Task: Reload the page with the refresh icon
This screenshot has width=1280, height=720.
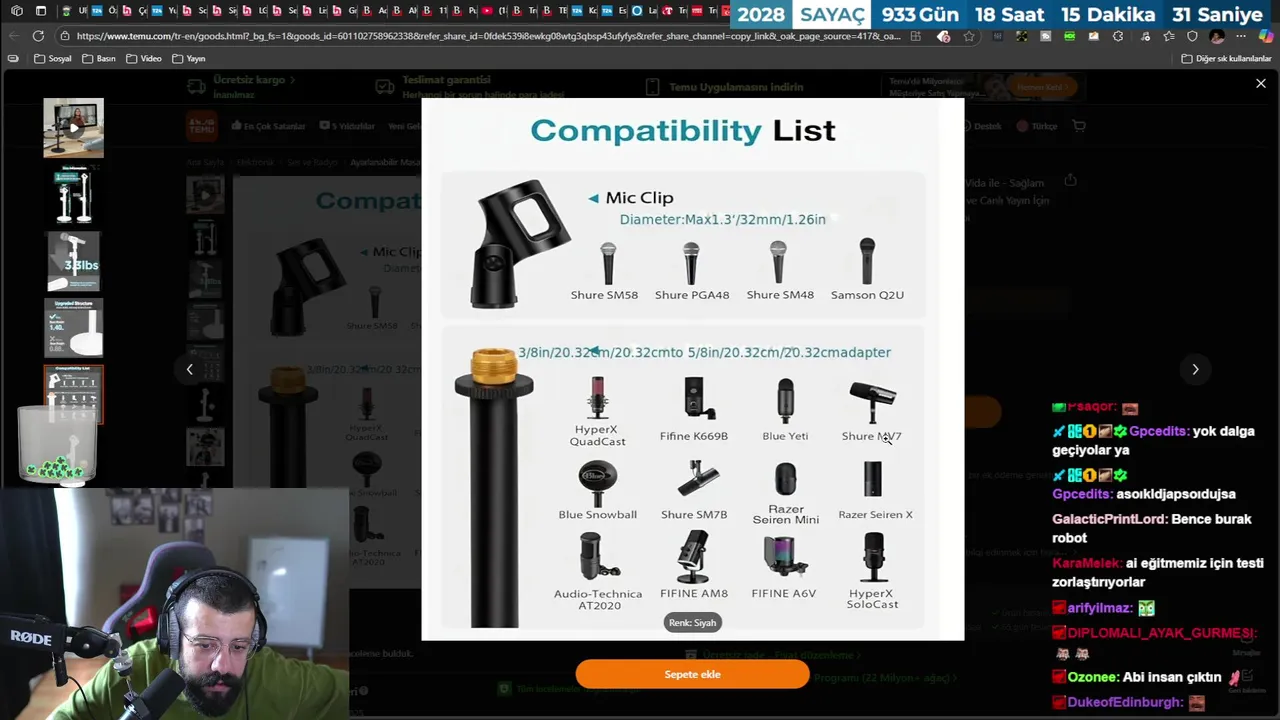Action: pyautogui.click(x=38, y=36)
